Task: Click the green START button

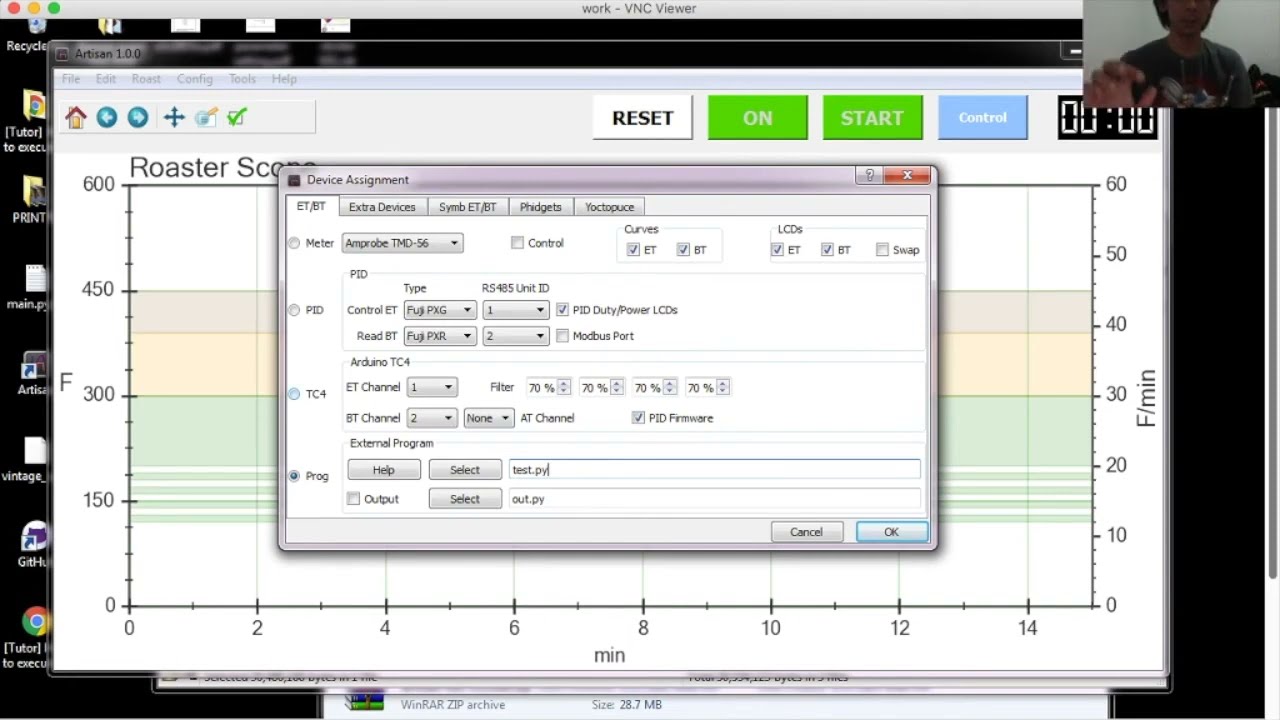Action: (872, 118)
